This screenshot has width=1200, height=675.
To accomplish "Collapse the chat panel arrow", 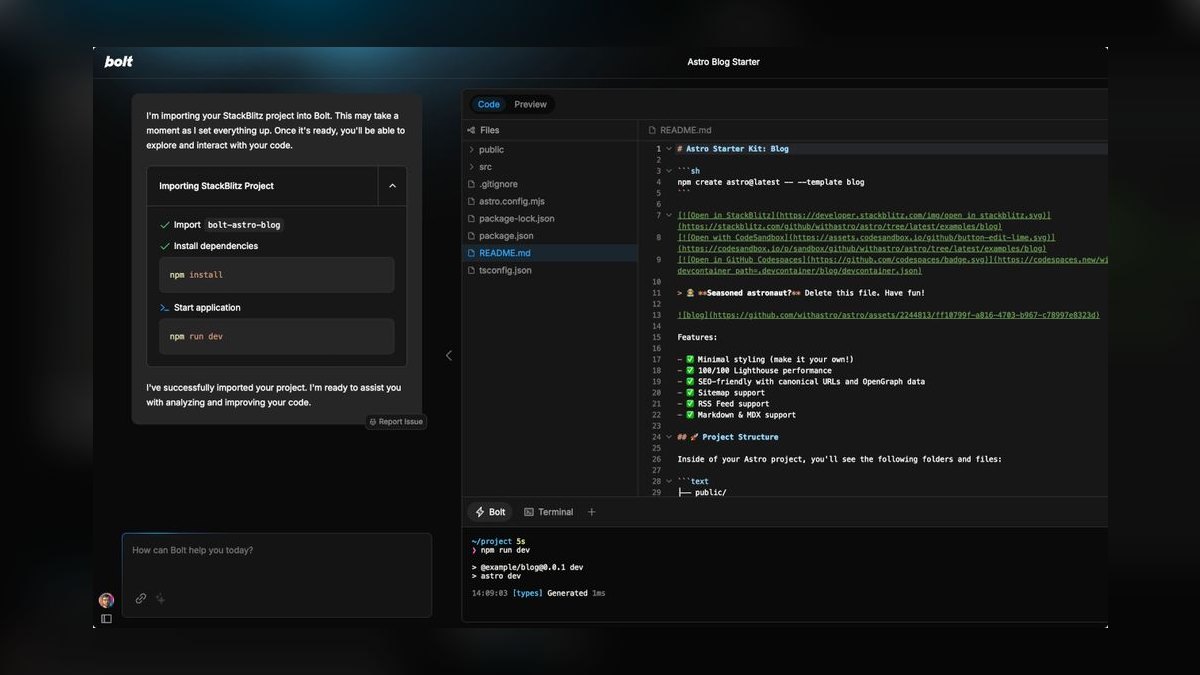I will click(x=448, y=355).
